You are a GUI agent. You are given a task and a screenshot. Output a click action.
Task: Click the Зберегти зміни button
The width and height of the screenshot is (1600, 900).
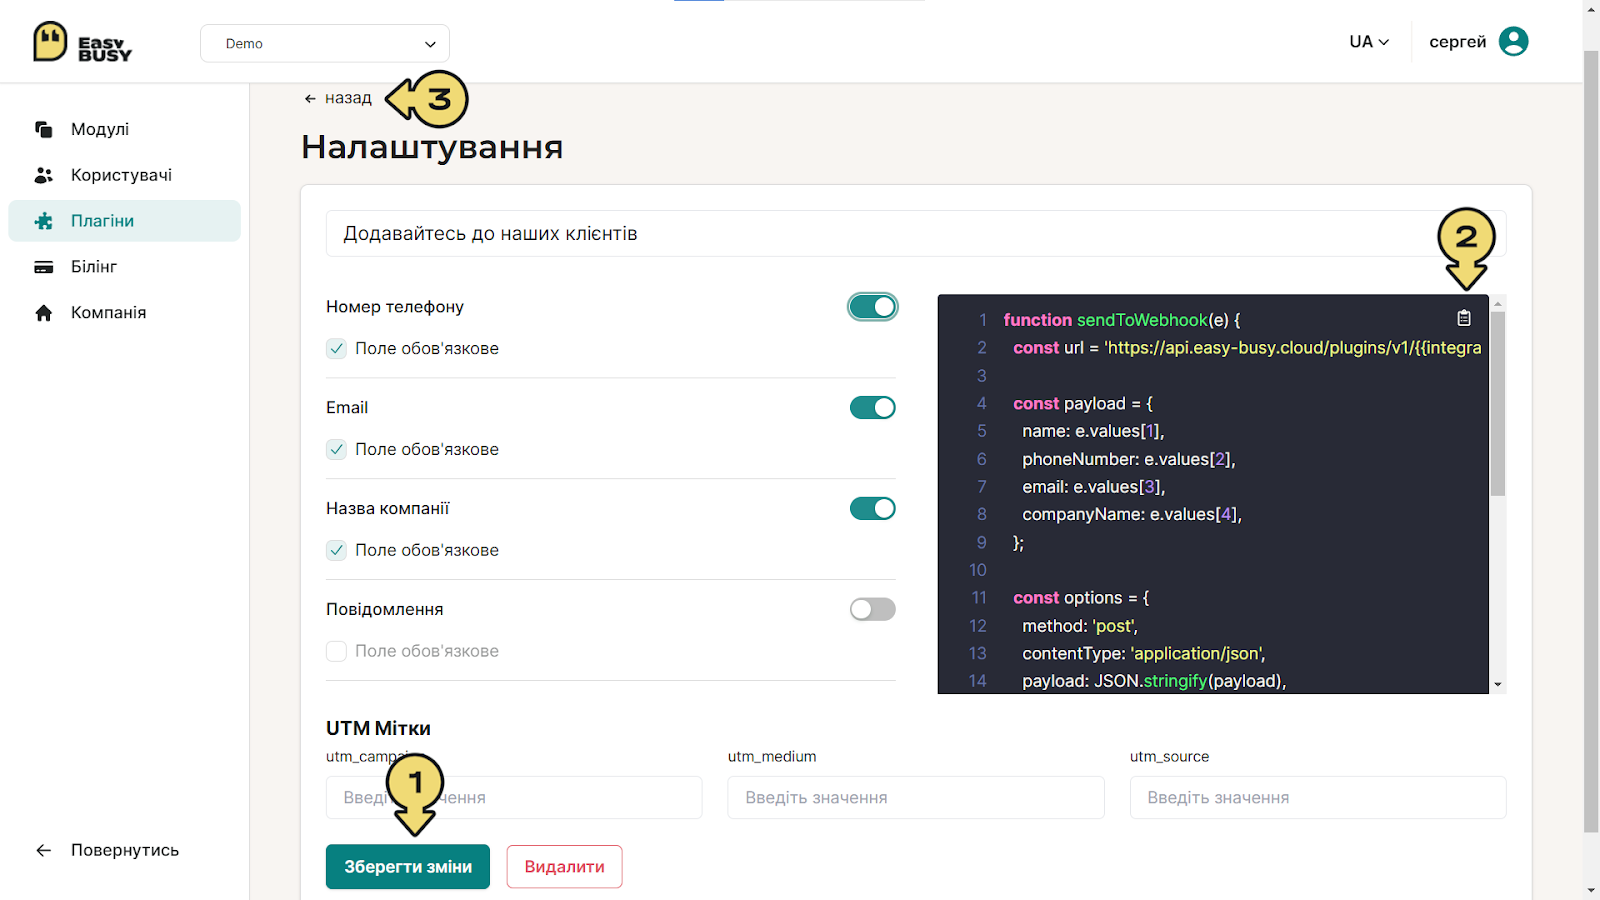click(x=408, y=867)
